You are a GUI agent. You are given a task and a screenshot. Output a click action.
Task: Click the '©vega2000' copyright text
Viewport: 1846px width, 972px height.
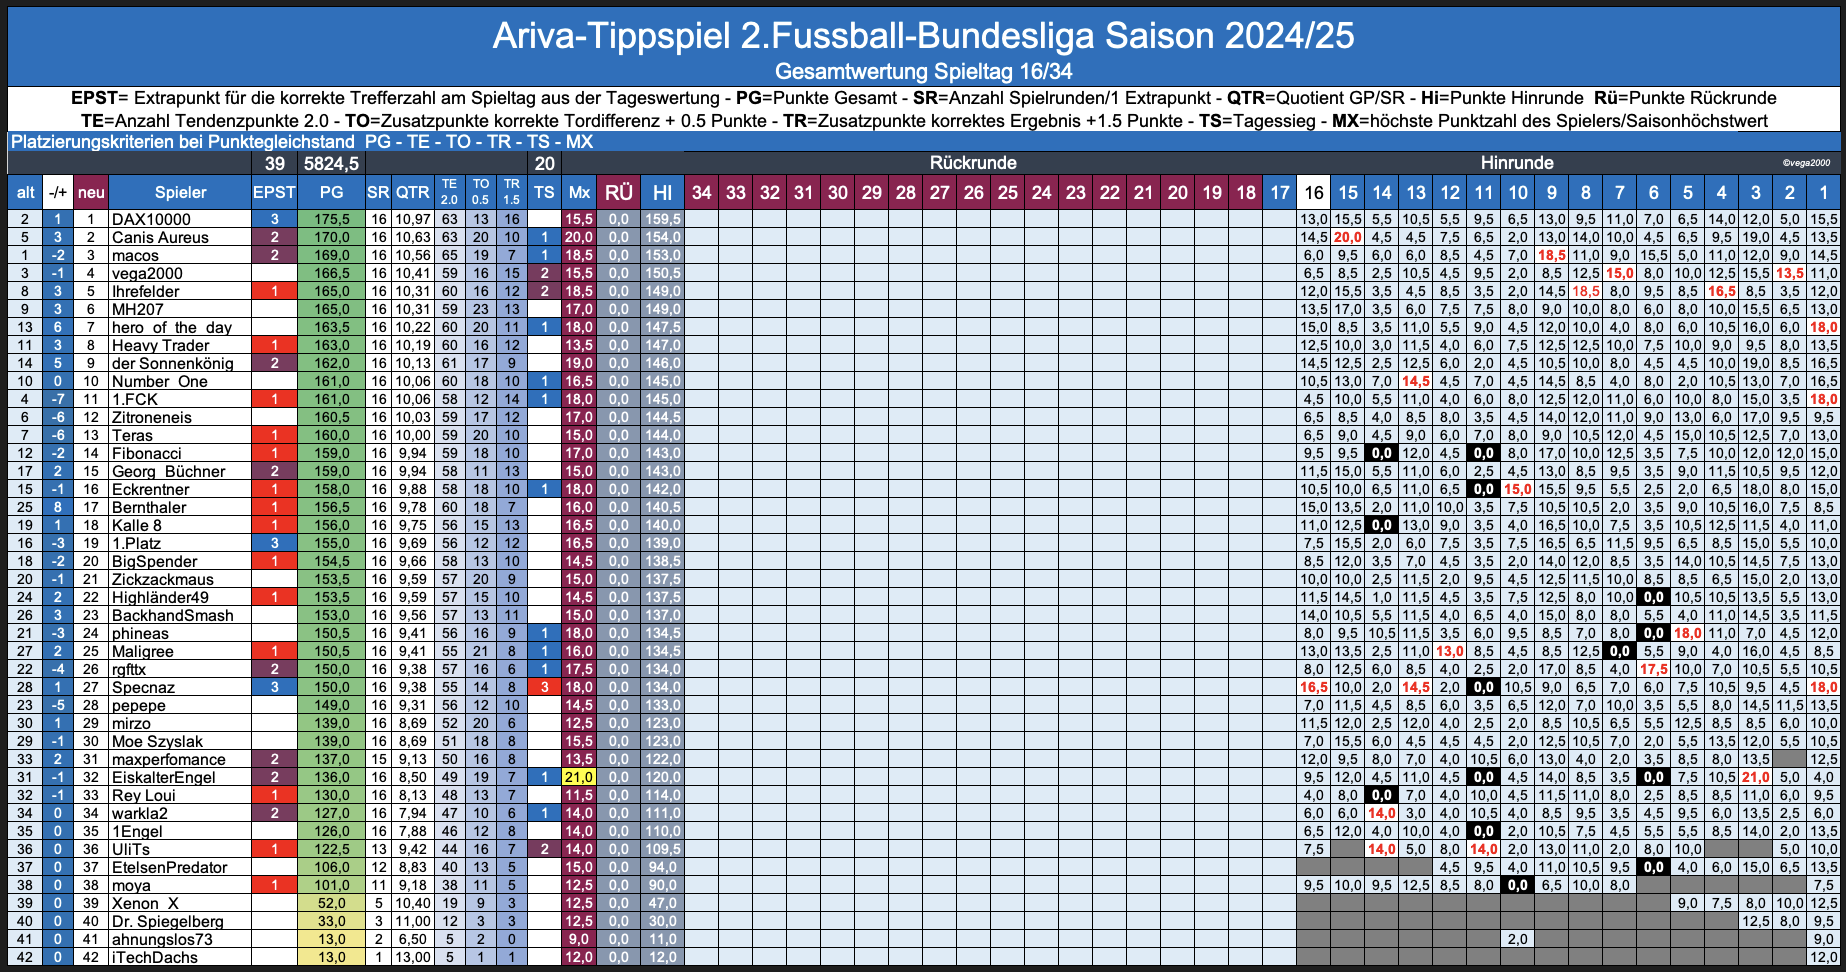(1806, 163)
